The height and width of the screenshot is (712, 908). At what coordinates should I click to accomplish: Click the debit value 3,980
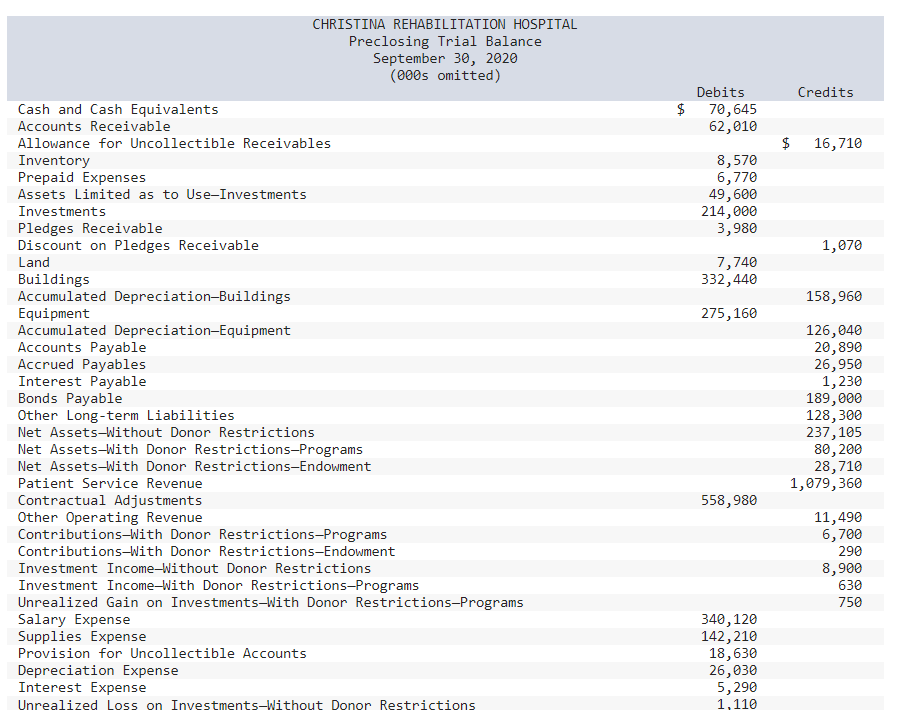(737, 229)
